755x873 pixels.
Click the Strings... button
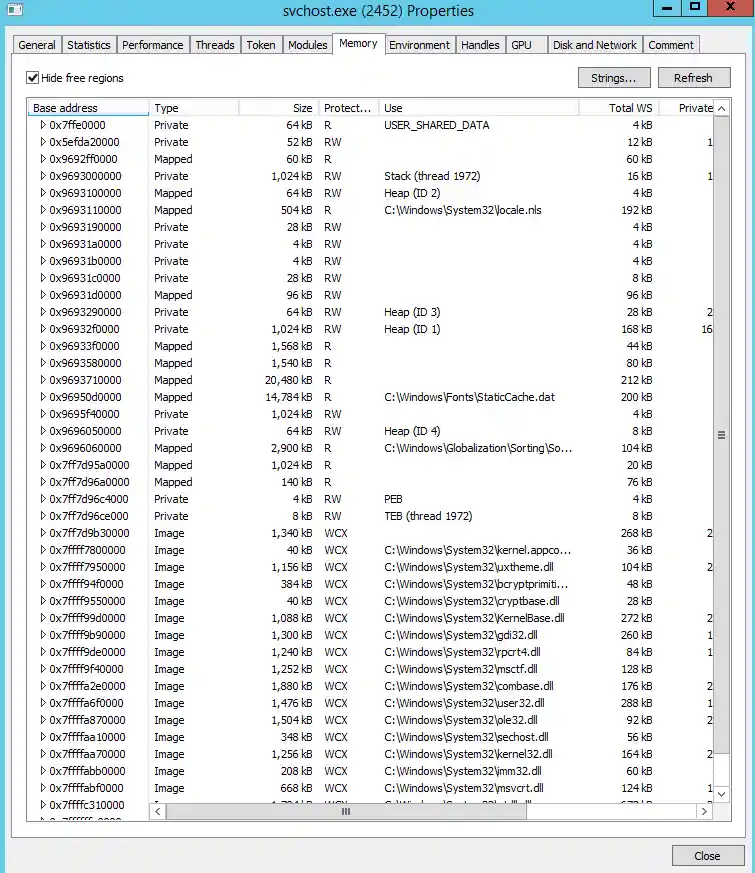(613, 78)
